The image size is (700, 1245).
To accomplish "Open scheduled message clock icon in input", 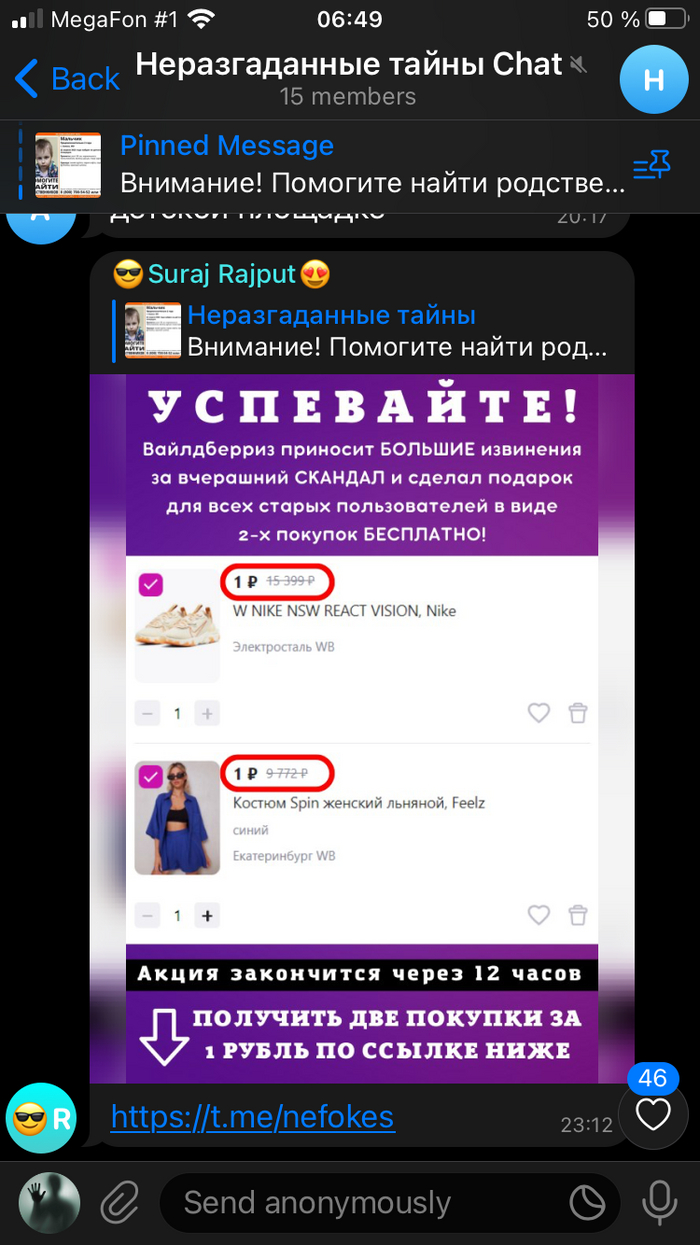I will click(588, 1202).
